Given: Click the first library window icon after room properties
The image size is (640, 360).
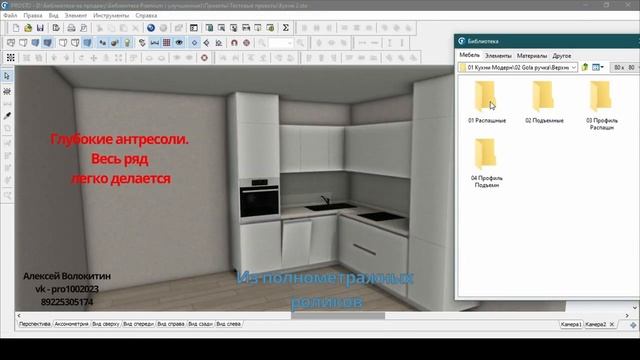Looking at the screenshot, I should (x=209, y=28).
